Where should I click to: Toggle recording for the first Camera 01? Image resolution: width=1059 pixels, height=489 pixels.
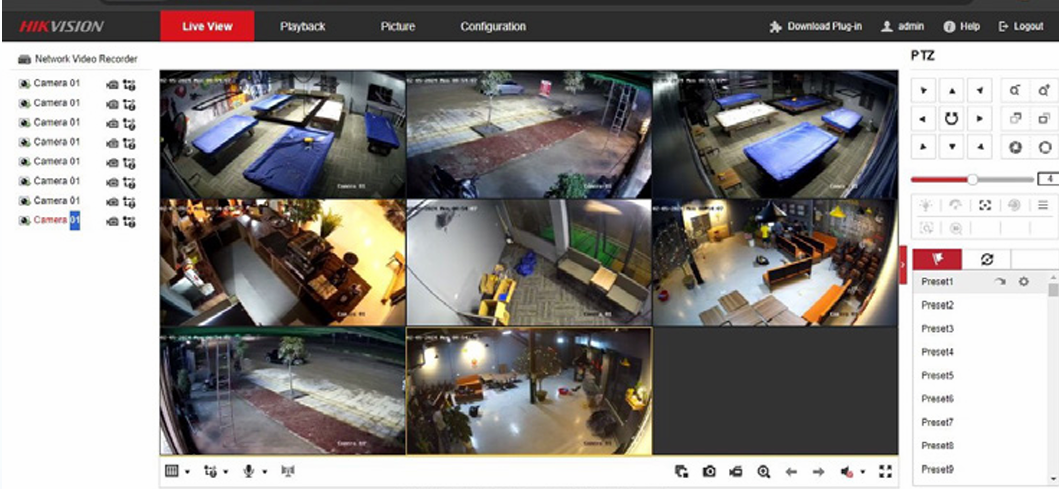pyautogui.click(x=112, y=84)
